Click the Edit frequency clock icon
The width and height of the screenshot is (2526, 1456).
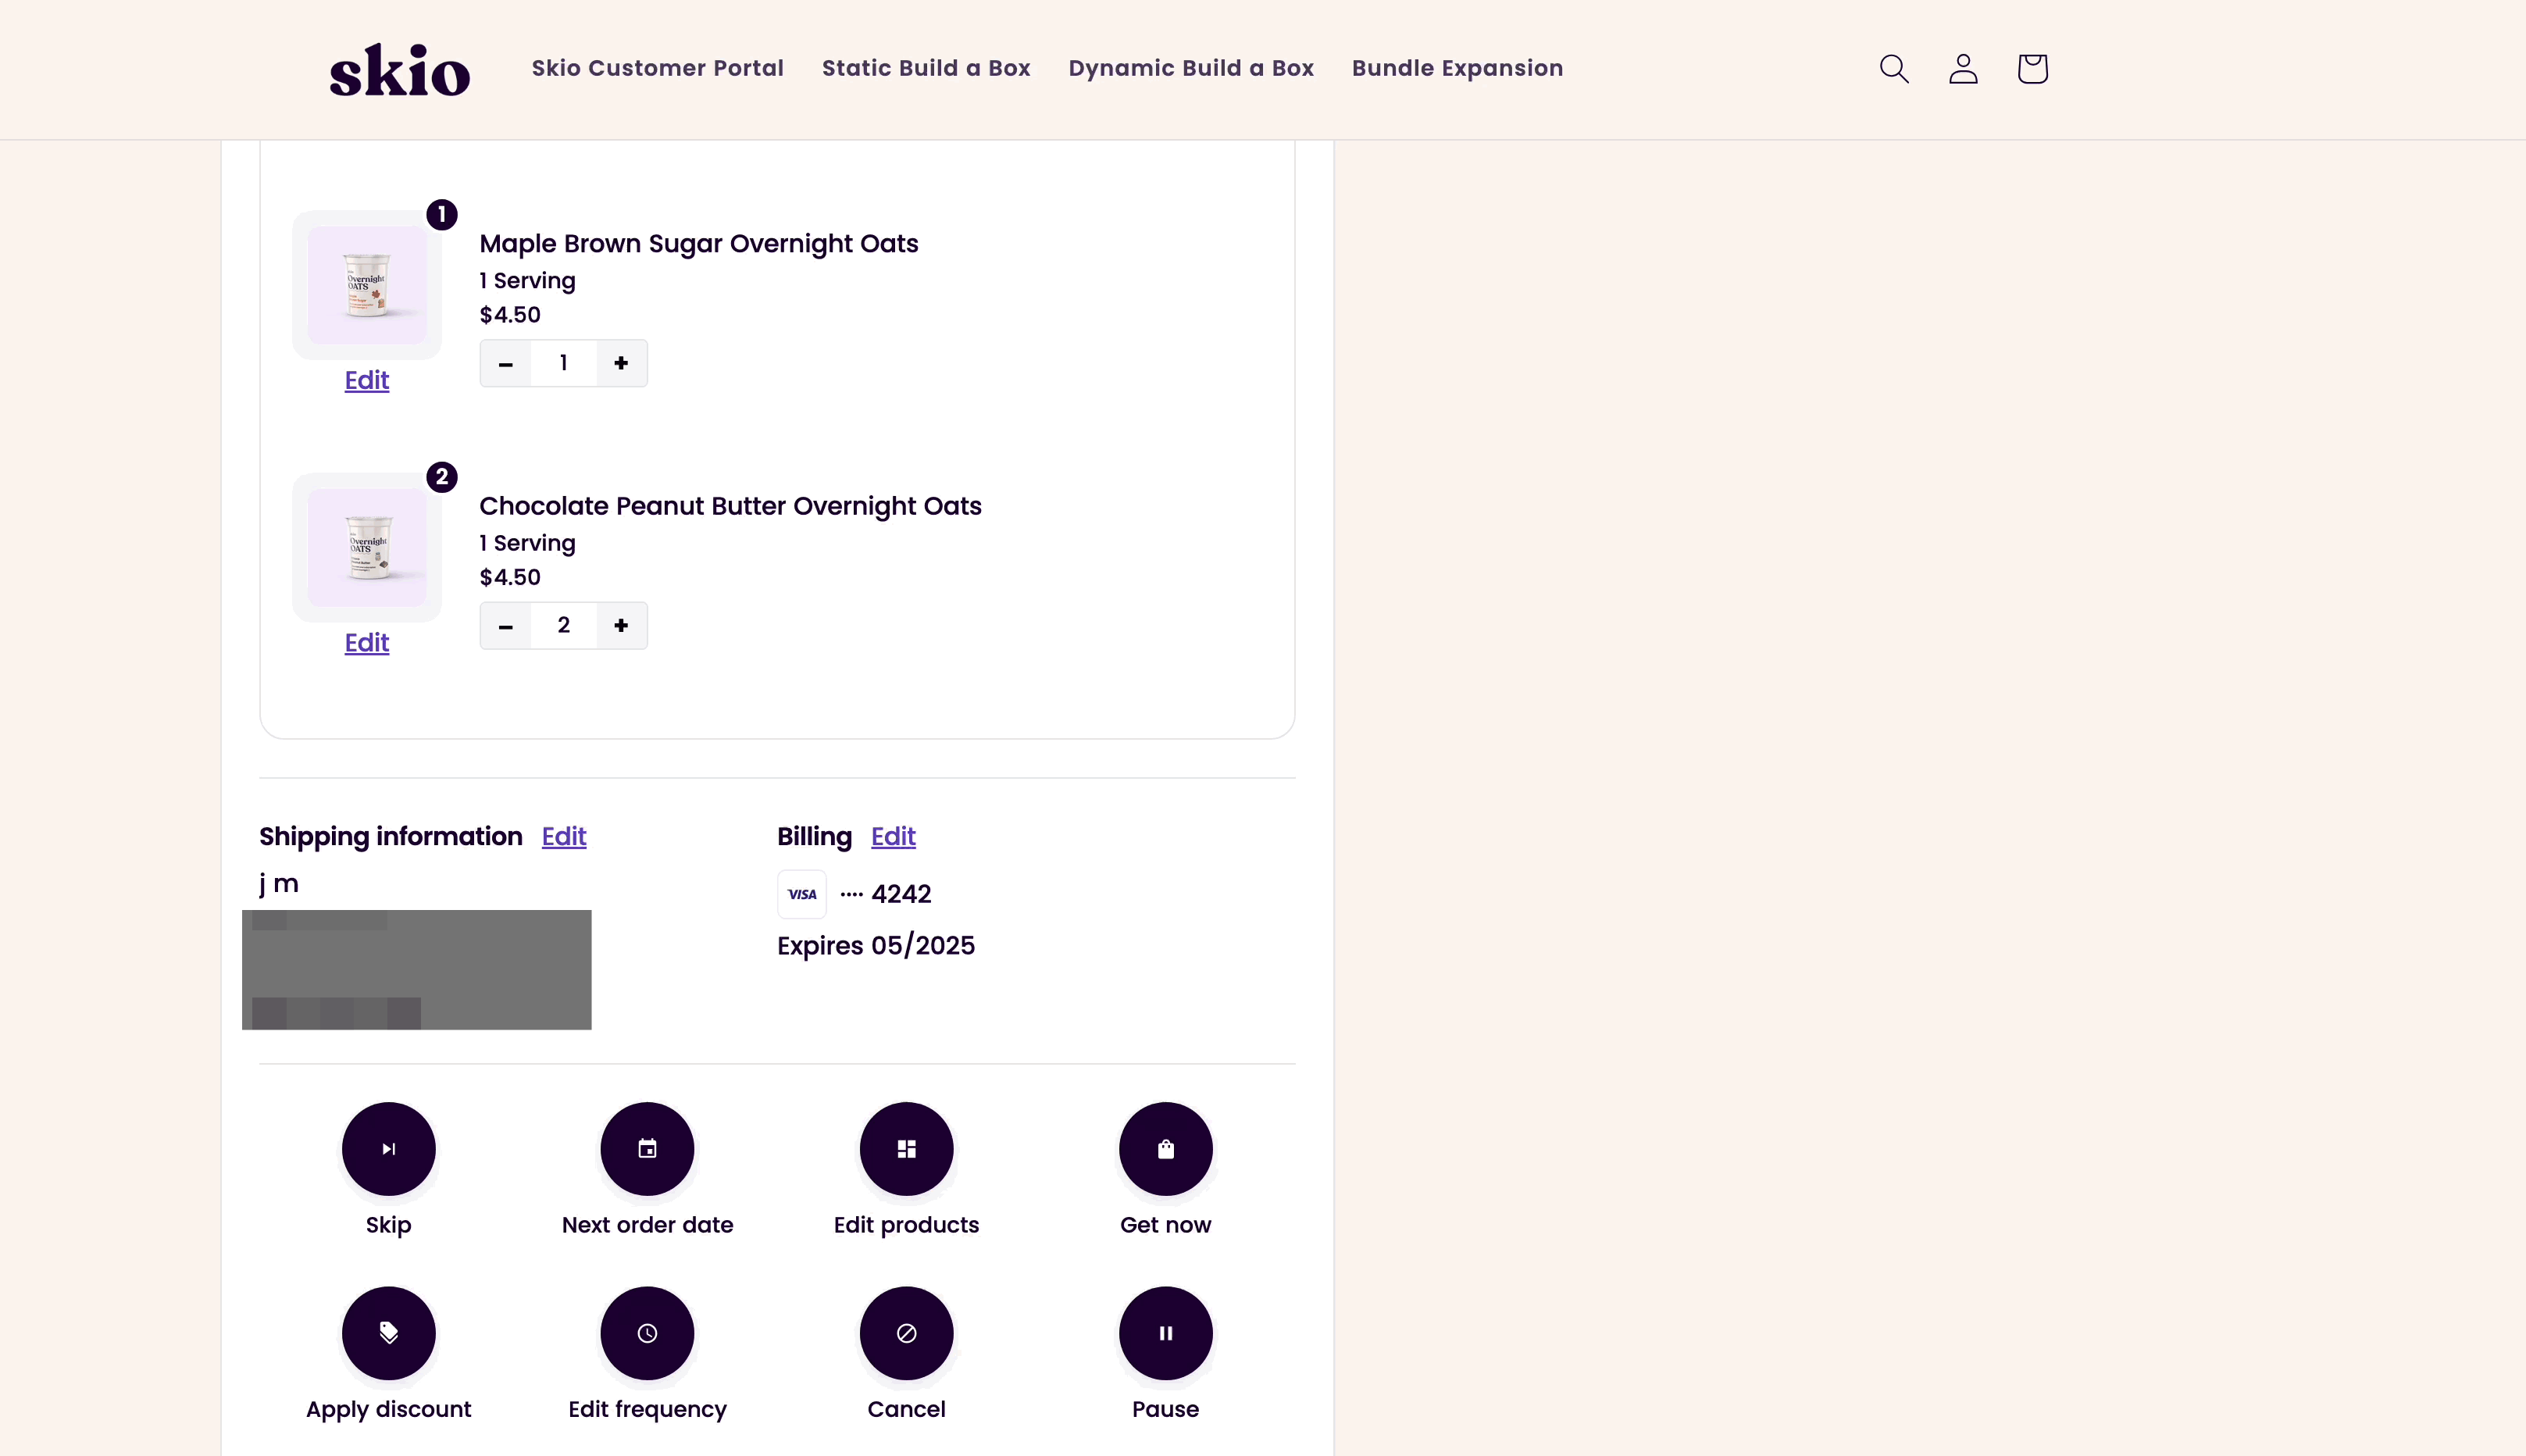pyautogui.click(x=647, y=1333)
